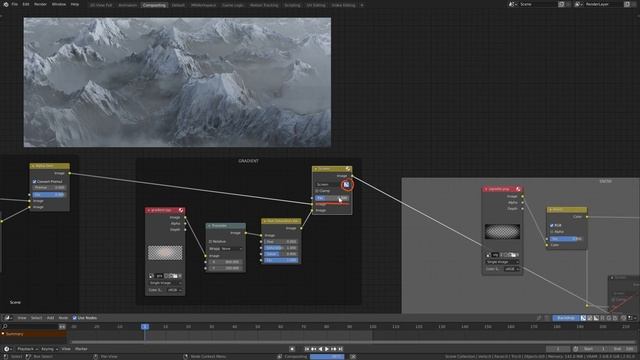The width and height of the screenshot is (640, 360).
Task: Toggle the auto keying record button
Action: pyautogui.click(x=292, y=349)
